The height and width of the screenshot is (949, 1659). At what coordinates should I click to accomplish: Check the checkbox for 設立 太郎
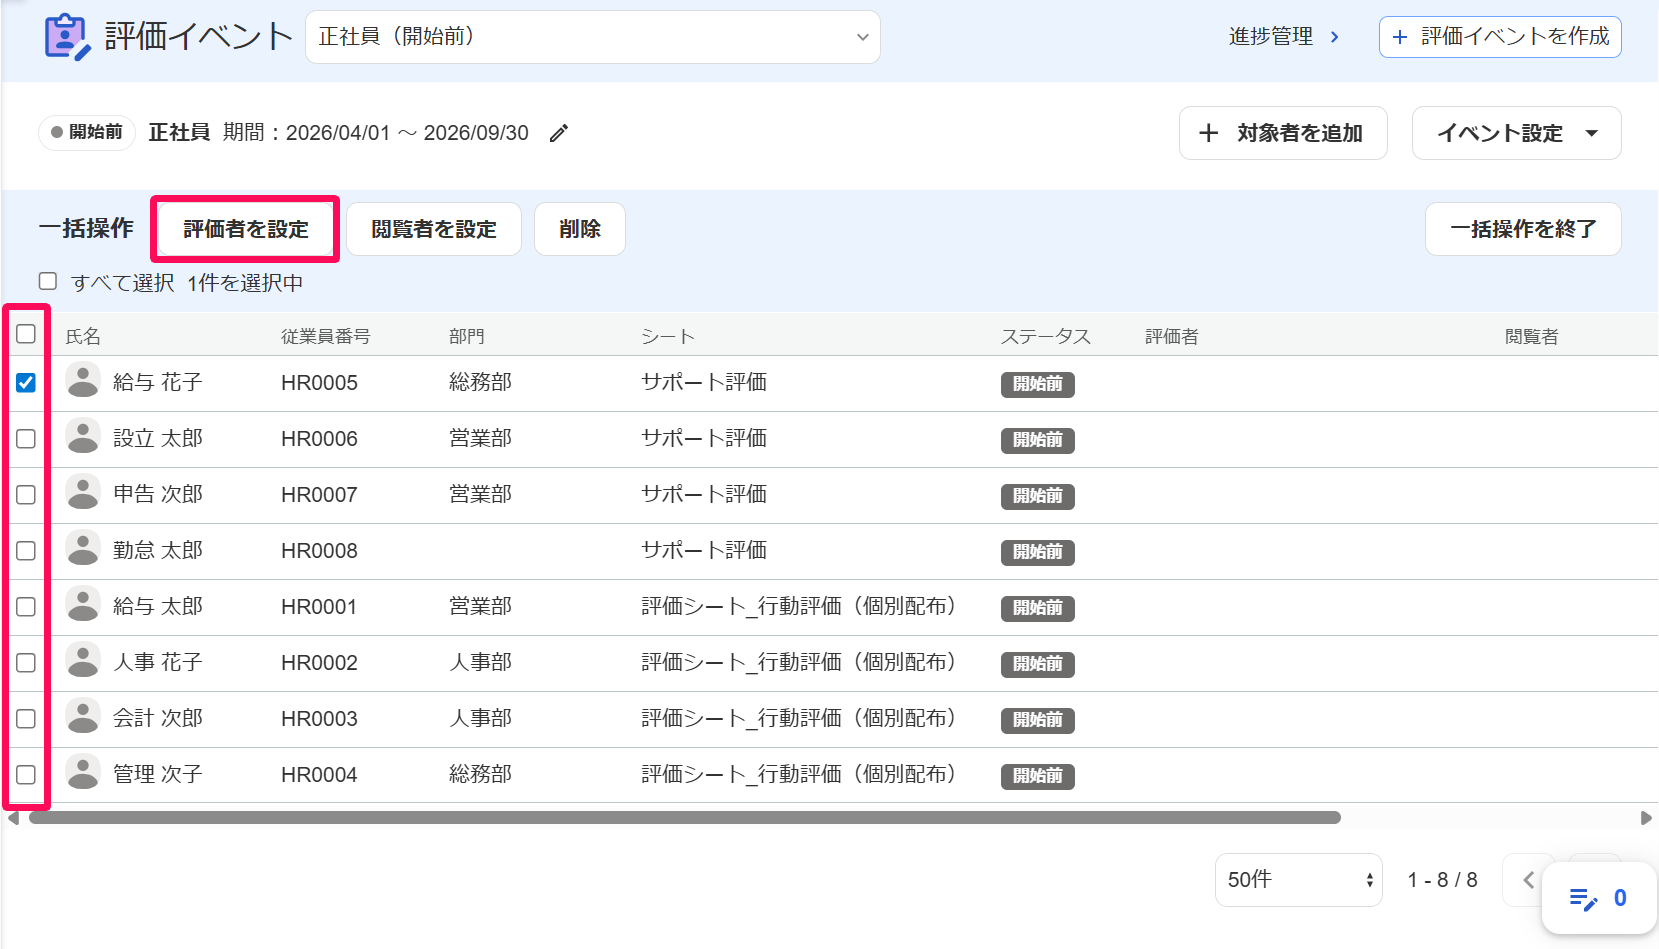pyautogui.click(x=26, y=439)
